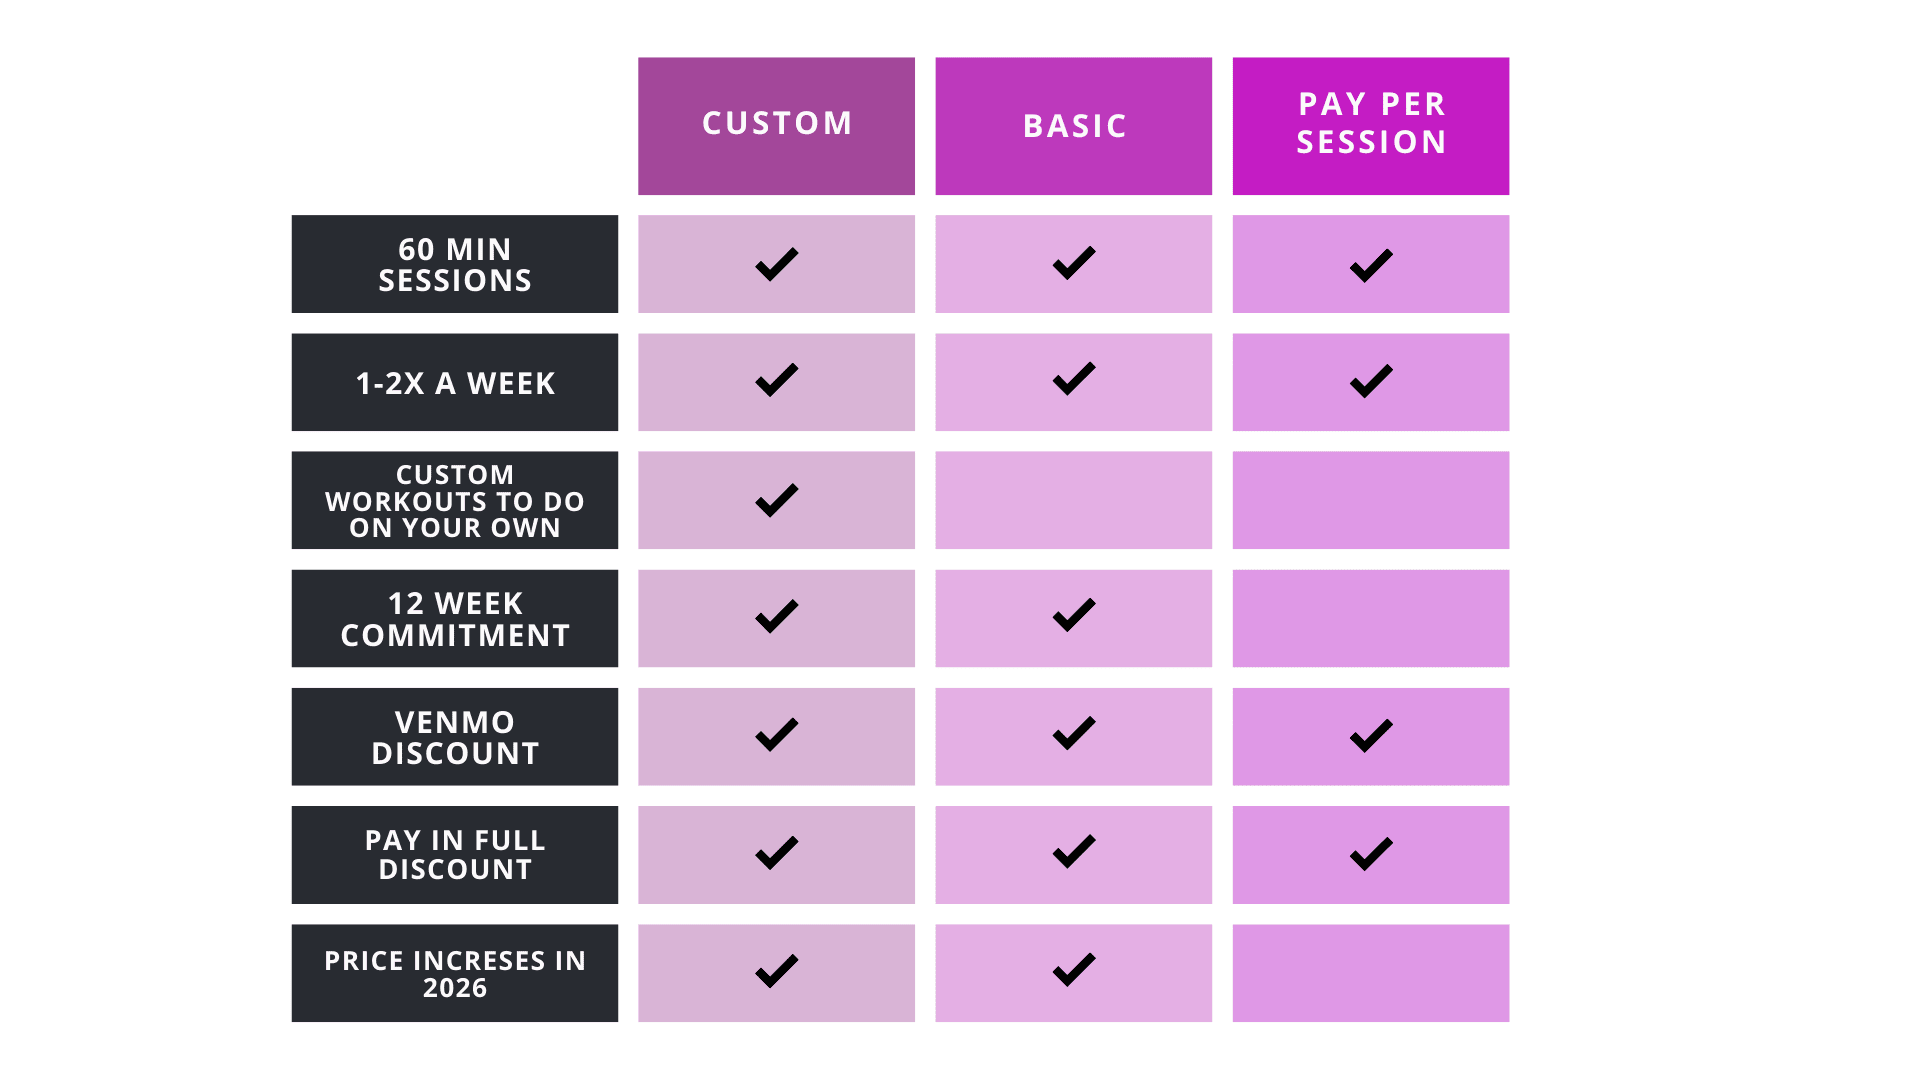
Task: Click the Venmo Discount row label
Action: (454, 736)
